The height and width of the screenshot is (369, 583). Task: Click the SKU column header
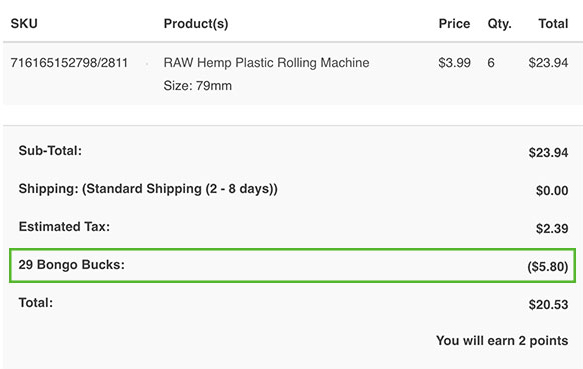click(x=24, y=23)
